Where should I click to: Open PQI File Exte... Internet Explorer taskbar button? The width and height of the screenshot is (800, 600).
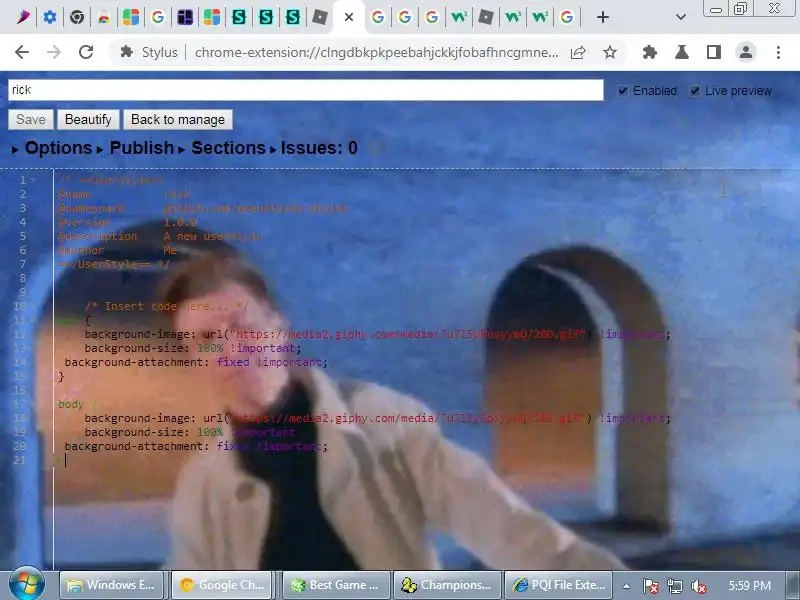(559, 585)
